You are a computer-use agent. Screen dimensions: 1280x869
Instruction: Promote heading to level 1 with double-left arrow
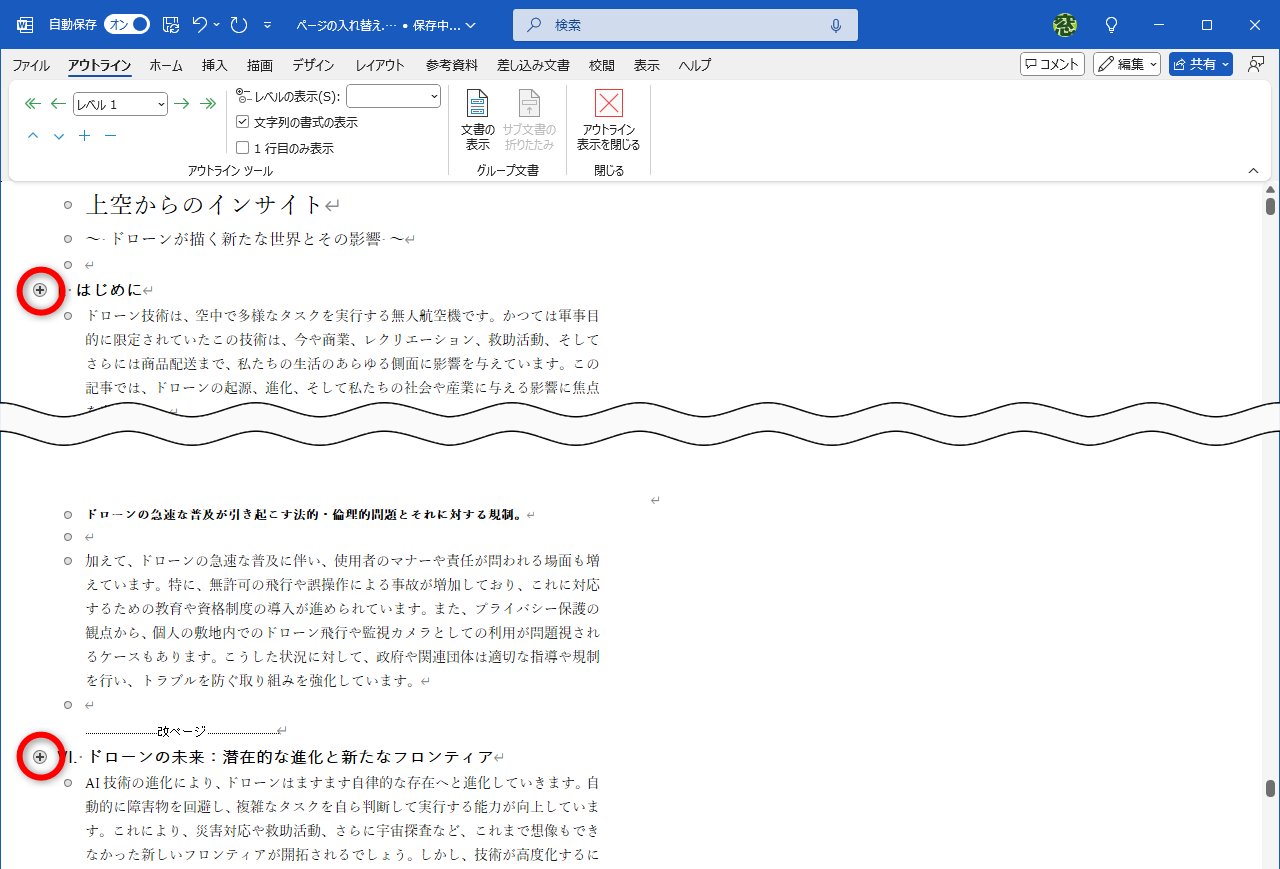(x=32, y=103)
